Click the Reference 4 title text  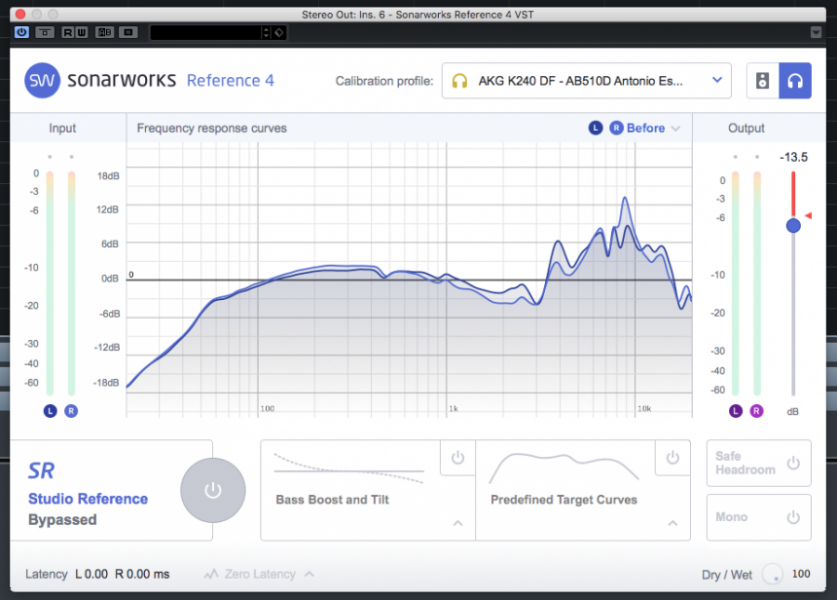(x=230, y=81)
